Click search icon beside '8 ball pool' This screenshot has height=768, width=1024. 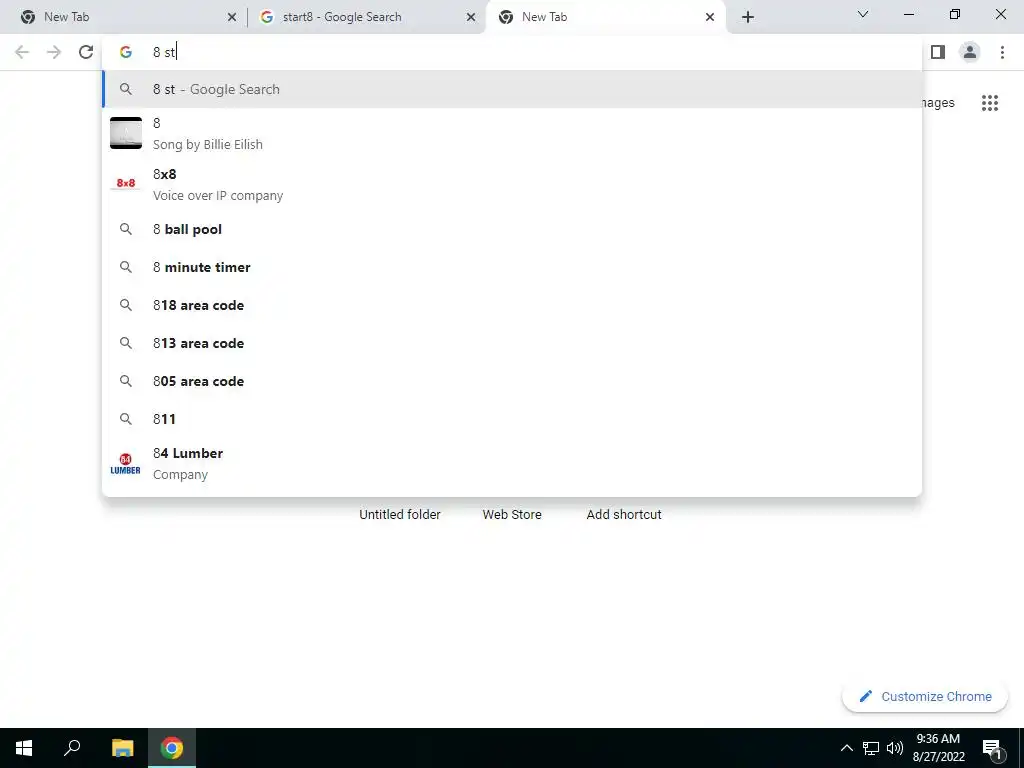tap(125, 229)
